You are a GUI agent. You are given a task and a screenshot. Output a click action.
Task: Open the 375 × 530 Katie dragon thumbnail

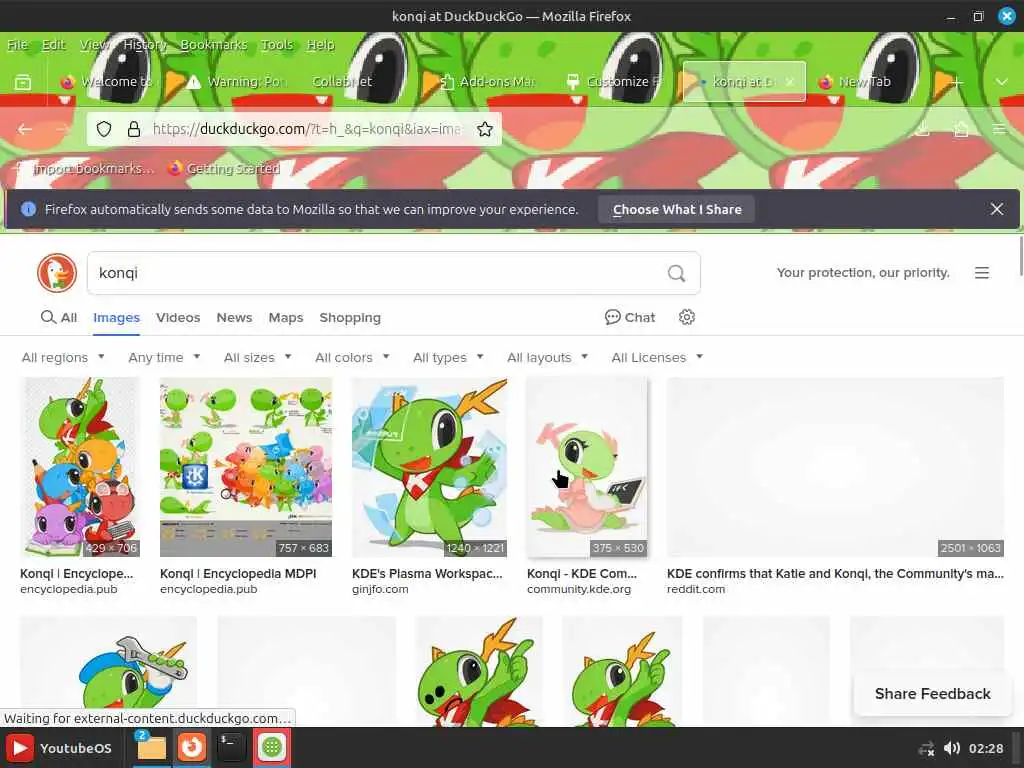(587, 467)
